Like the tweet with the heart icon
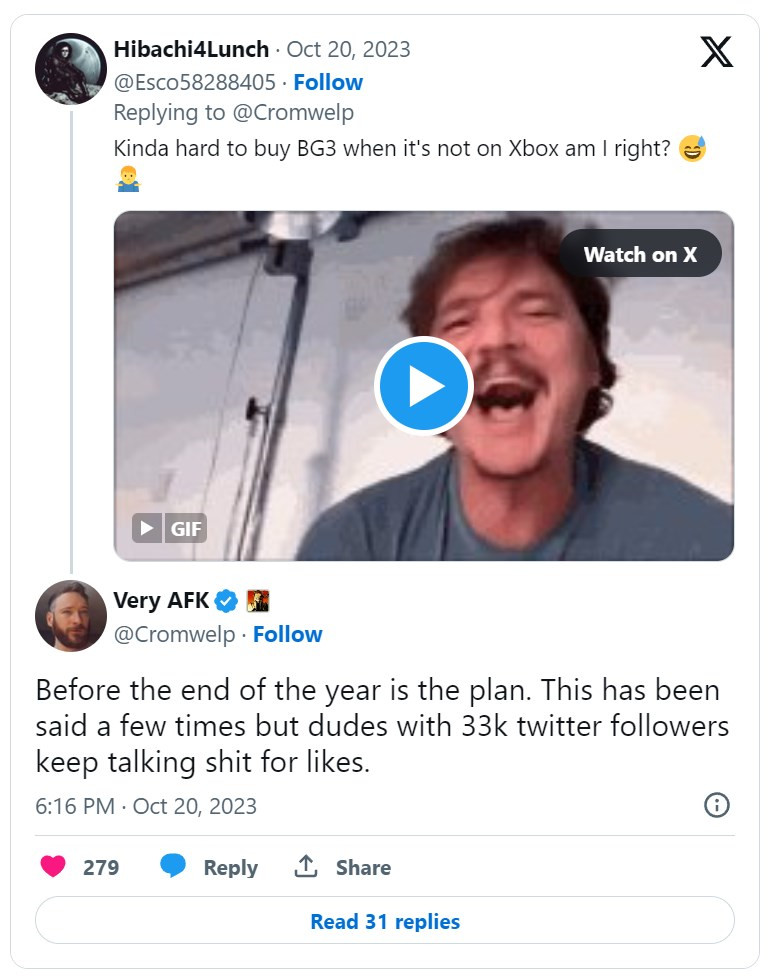Screen dimensions: 771x979 click(54, 867)
